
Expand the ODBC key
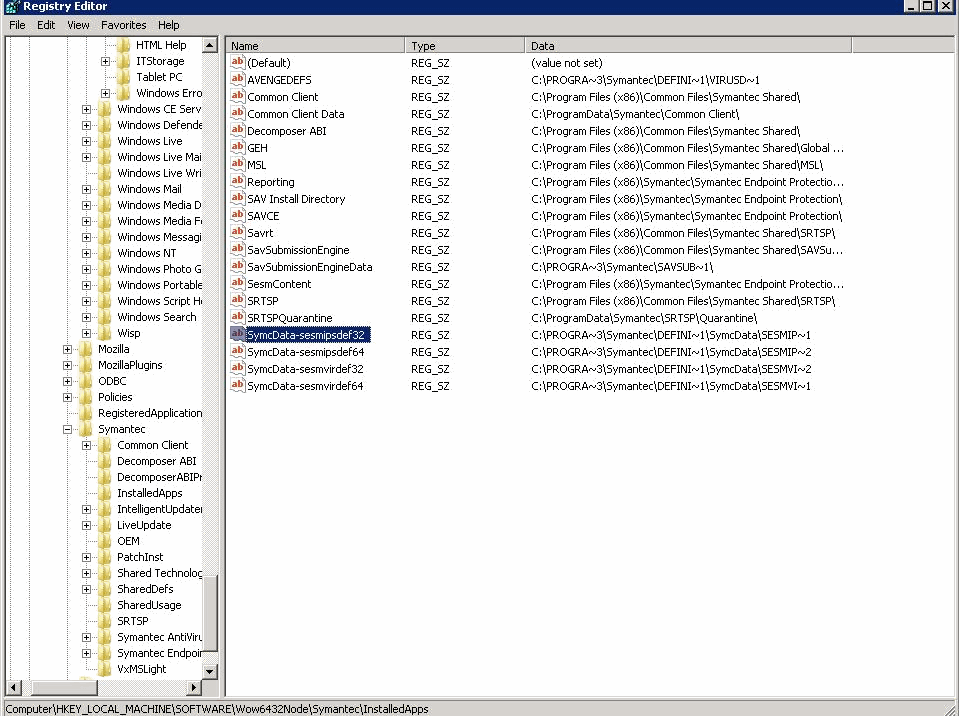coord(67,381)
